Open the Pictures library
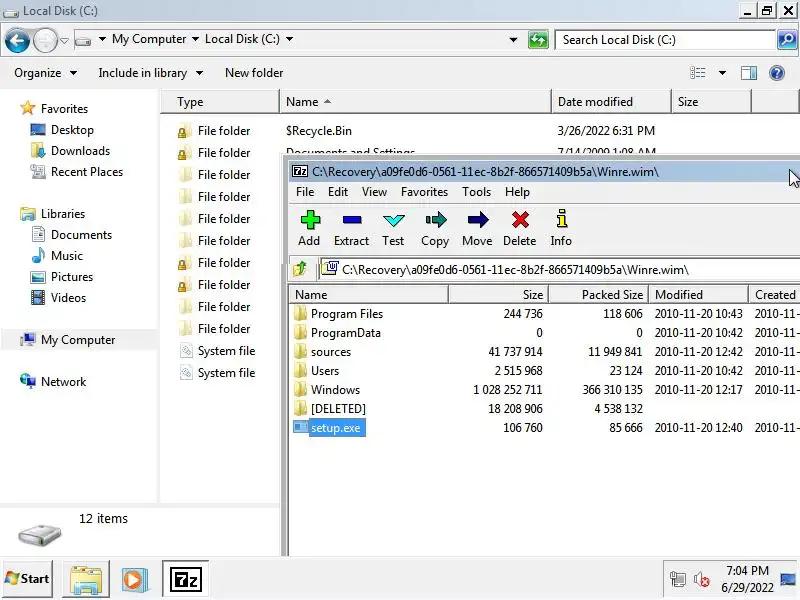 62,277
